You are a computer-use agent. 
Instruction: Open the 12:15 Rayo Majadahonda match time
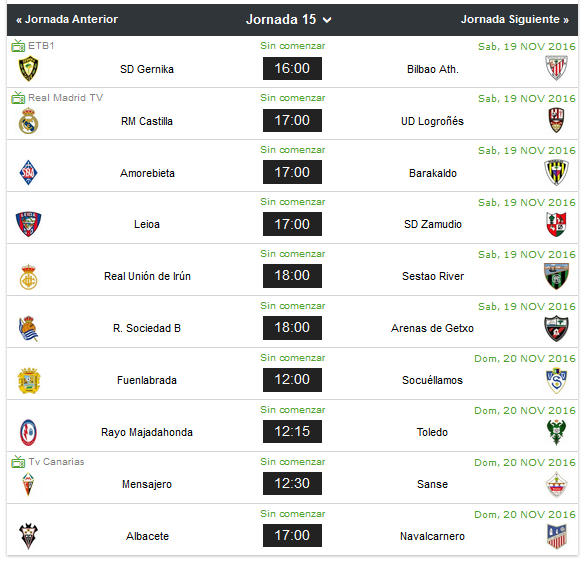292,432
